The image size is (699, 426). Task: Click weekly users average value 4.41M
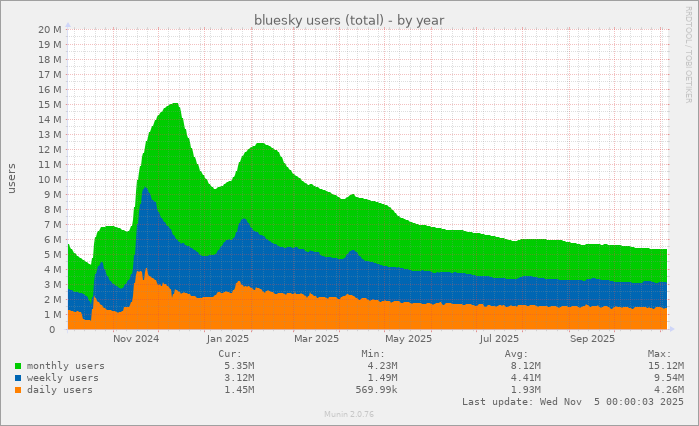click(x=526, y=378)
